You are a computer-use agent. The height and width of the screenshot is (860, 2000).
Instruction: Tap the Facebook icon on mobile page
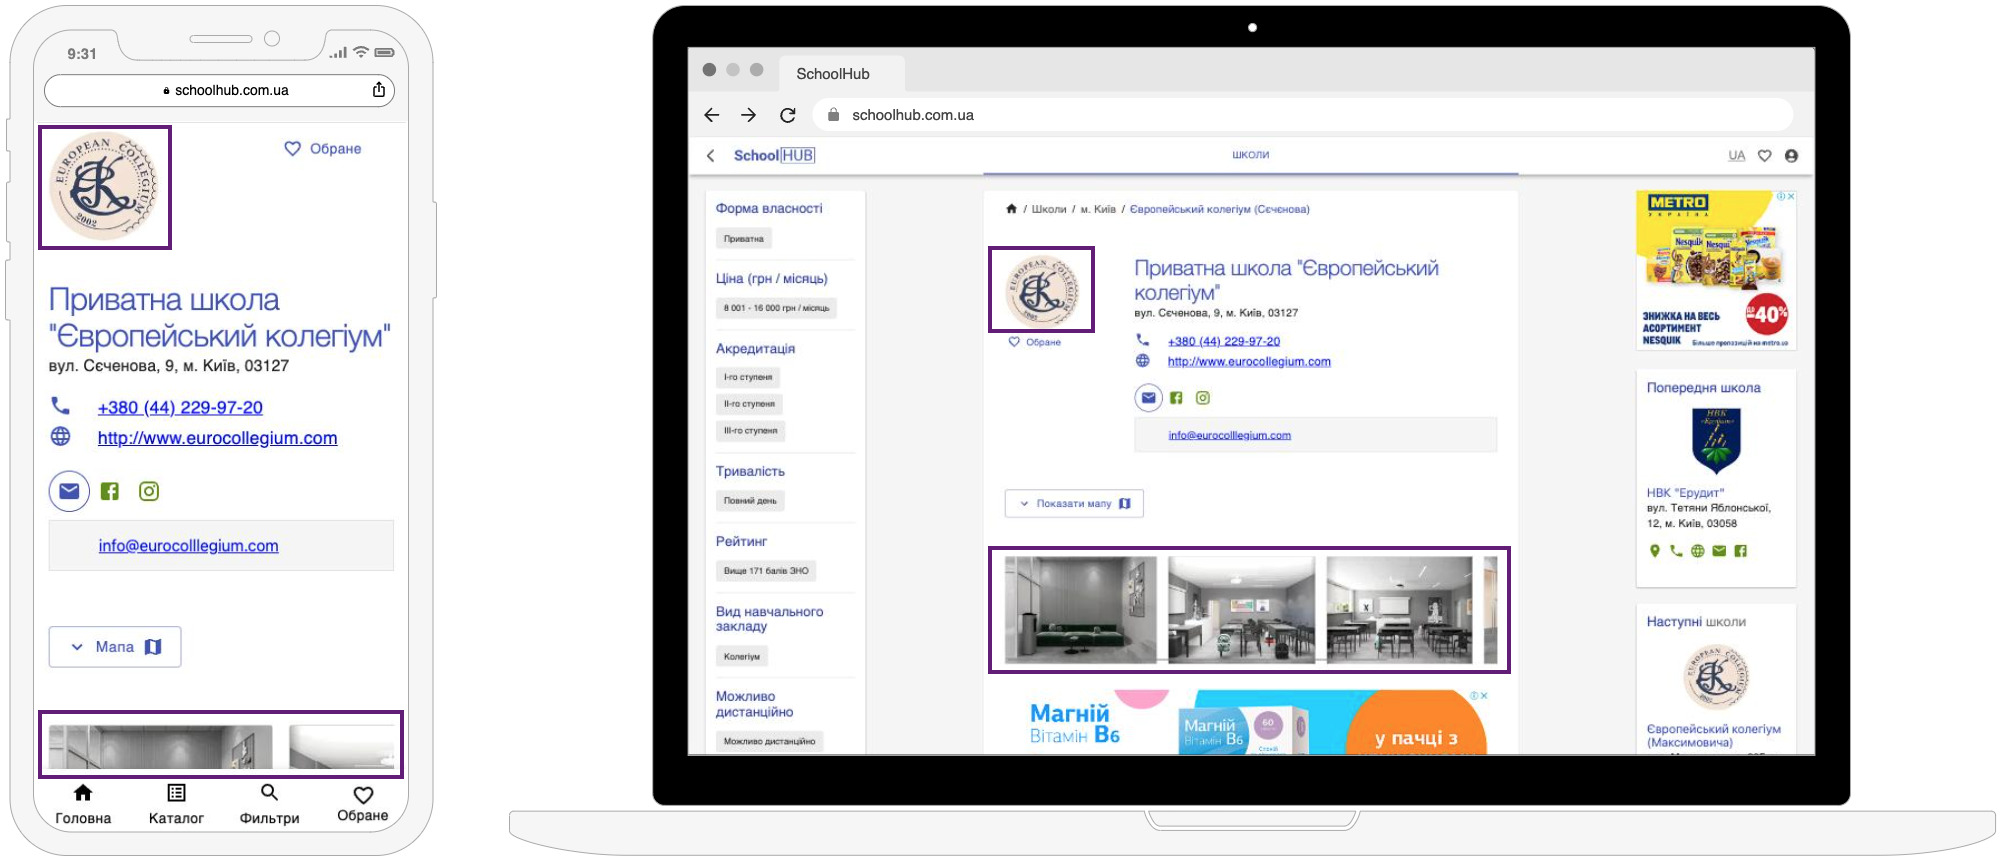click(x=110, y=491)
